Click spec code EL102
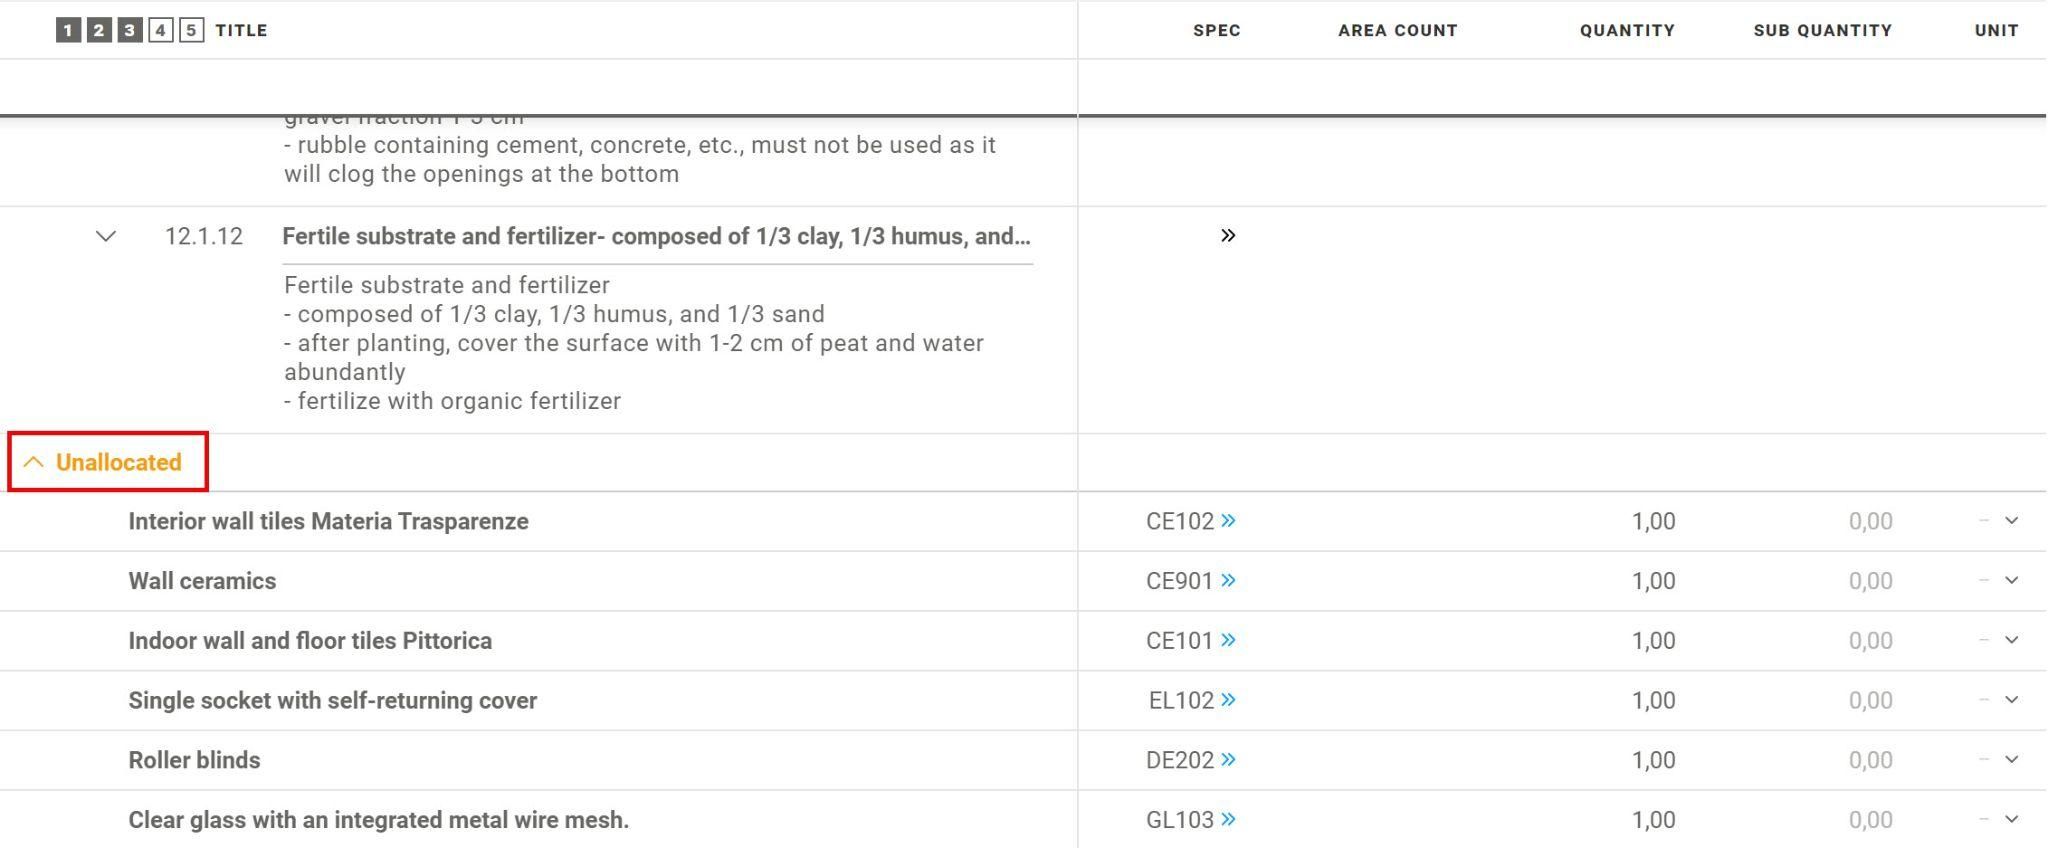Screen dimensions: 2048x848 pyautogui.click(x=1181, y=700)
